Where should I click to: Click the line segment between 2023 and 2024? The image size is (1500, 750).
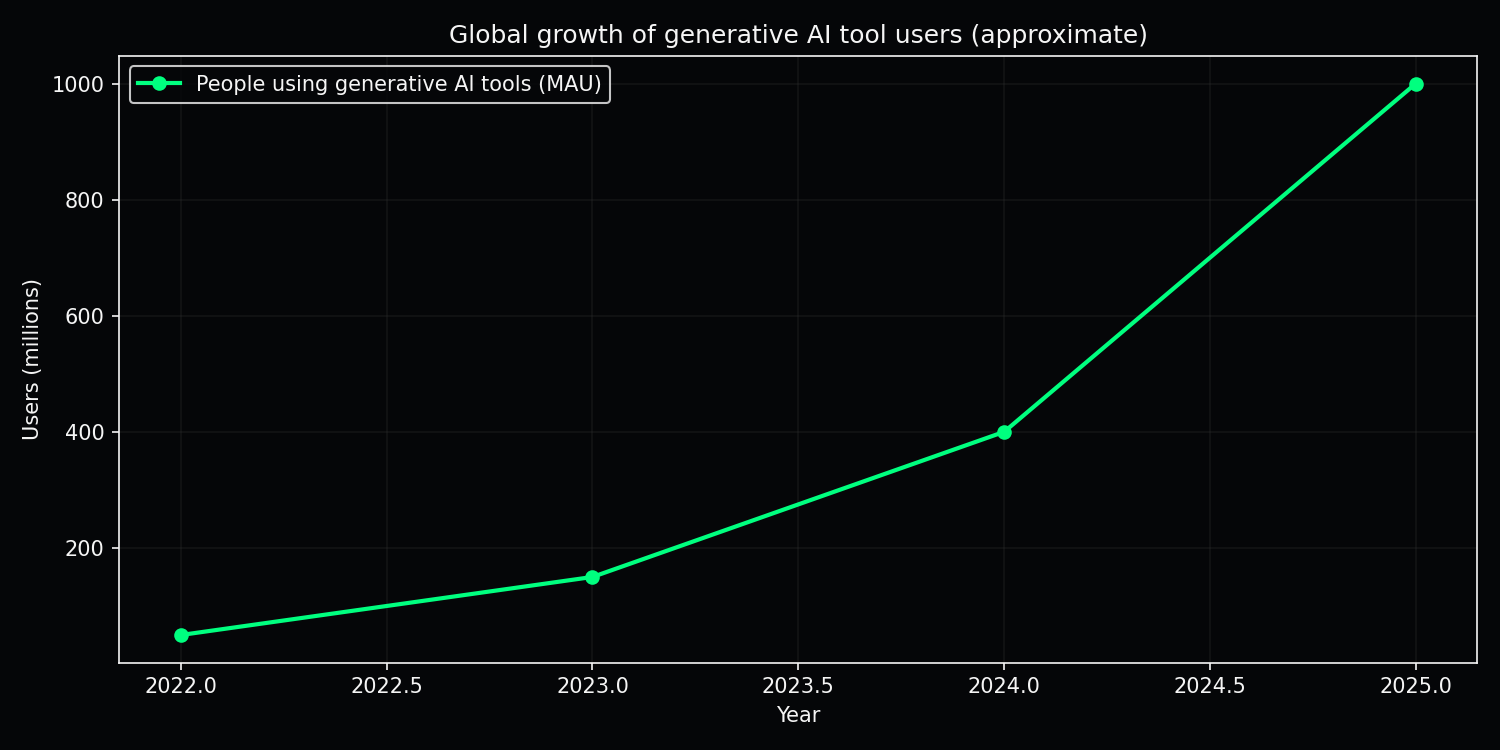point(798,504)
